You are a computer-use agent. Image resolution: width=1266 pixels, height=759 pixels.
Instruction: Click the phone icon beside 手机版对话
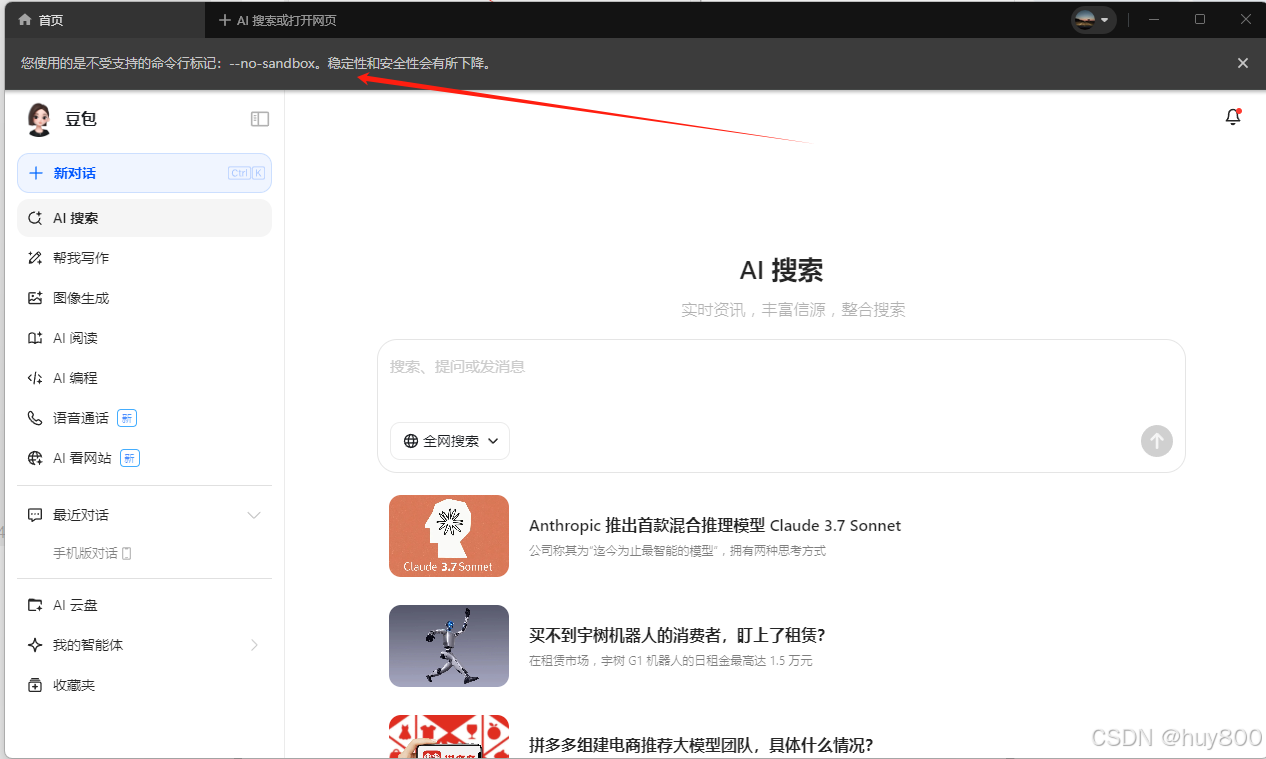(x=127, y=553)
